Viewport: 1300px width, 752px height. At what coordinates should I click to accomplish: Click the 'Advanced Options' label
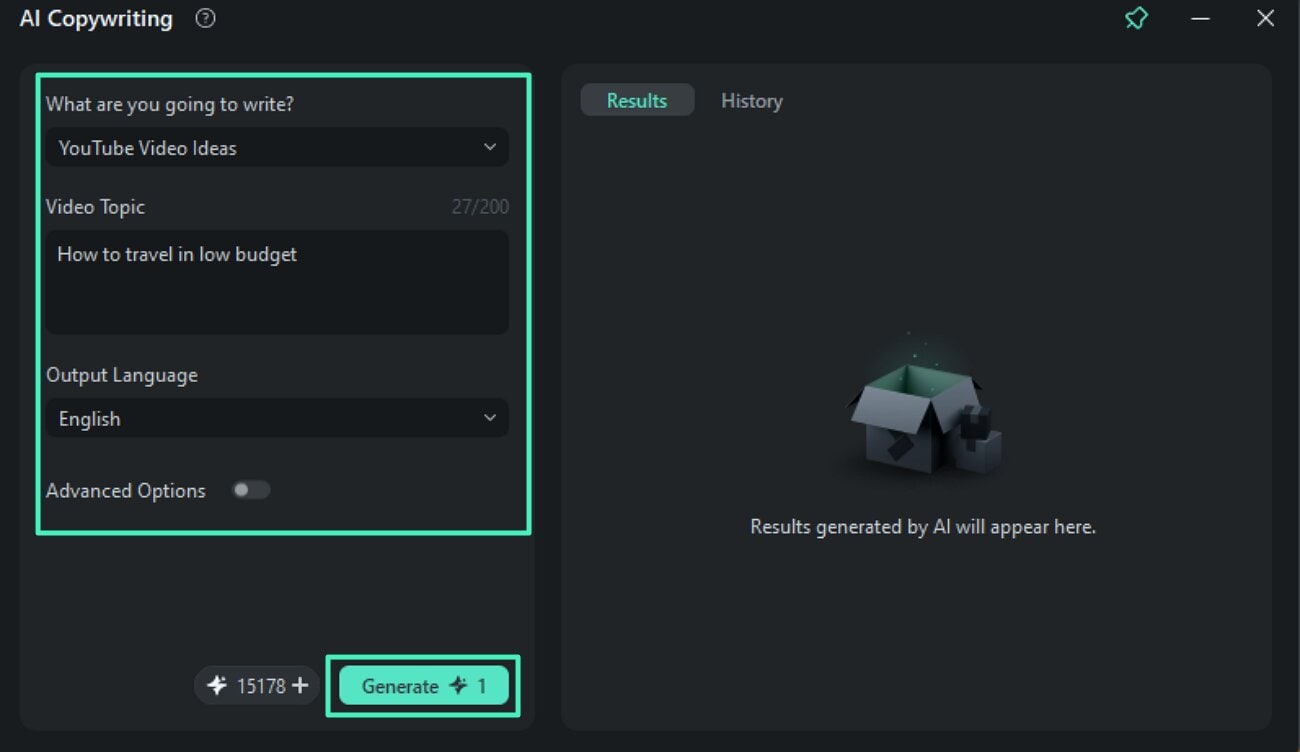(126, 491)
